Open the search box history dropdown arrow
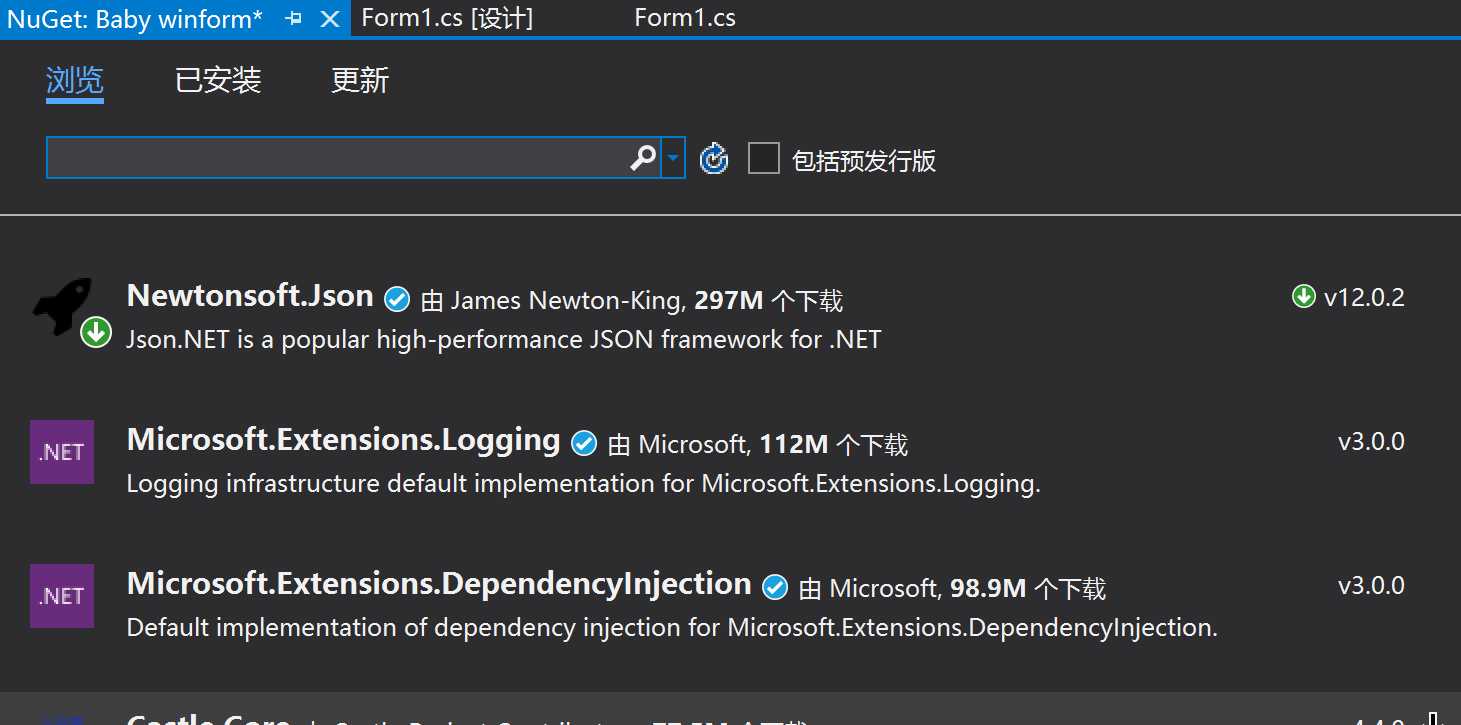Viewport: 1461px width, 725px height. pos(673,158)
